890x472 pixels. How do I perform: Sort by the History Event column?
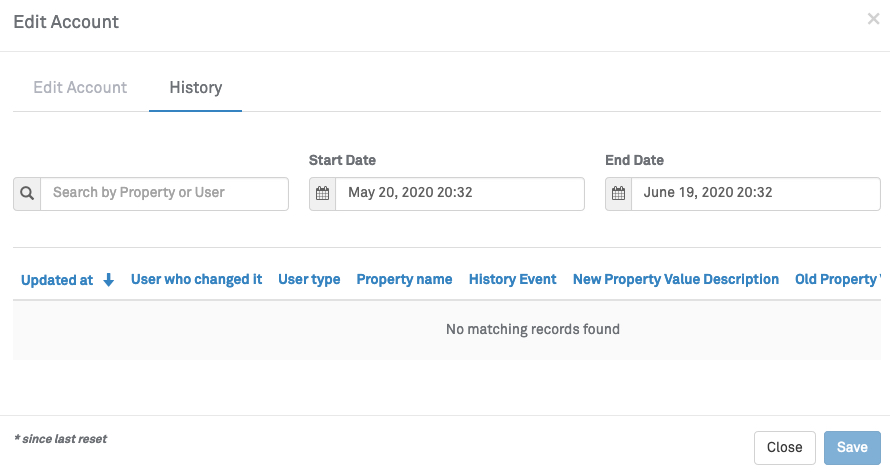[512, 279]
